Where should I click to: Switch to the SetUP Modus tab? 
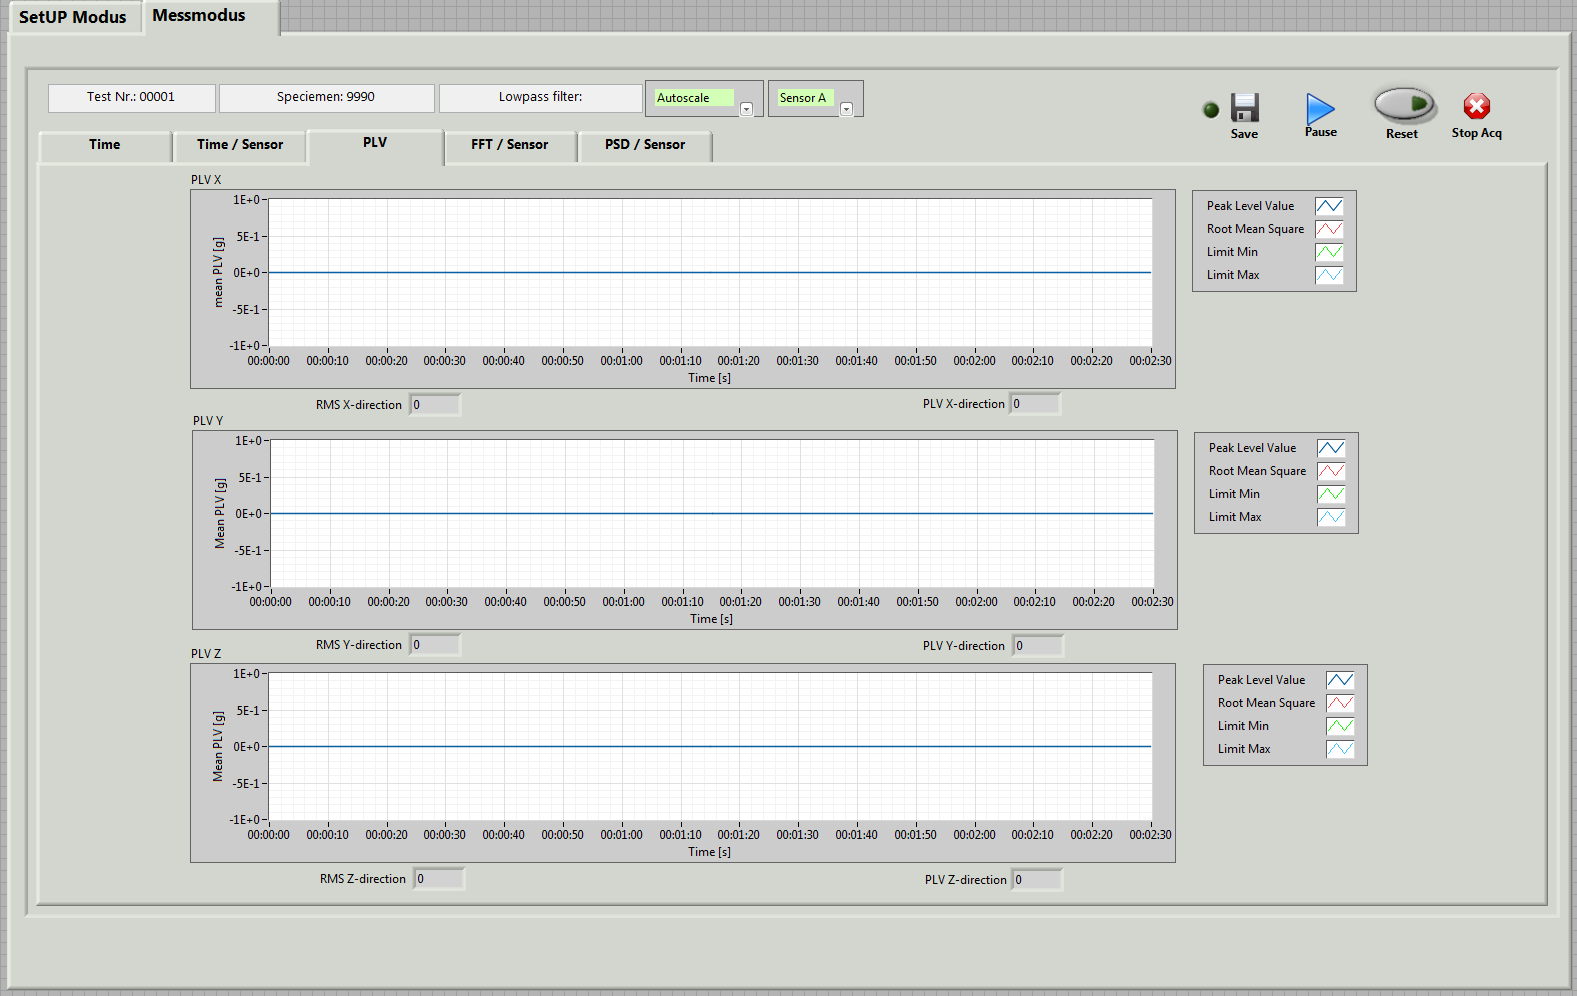[x=73, y=17]
